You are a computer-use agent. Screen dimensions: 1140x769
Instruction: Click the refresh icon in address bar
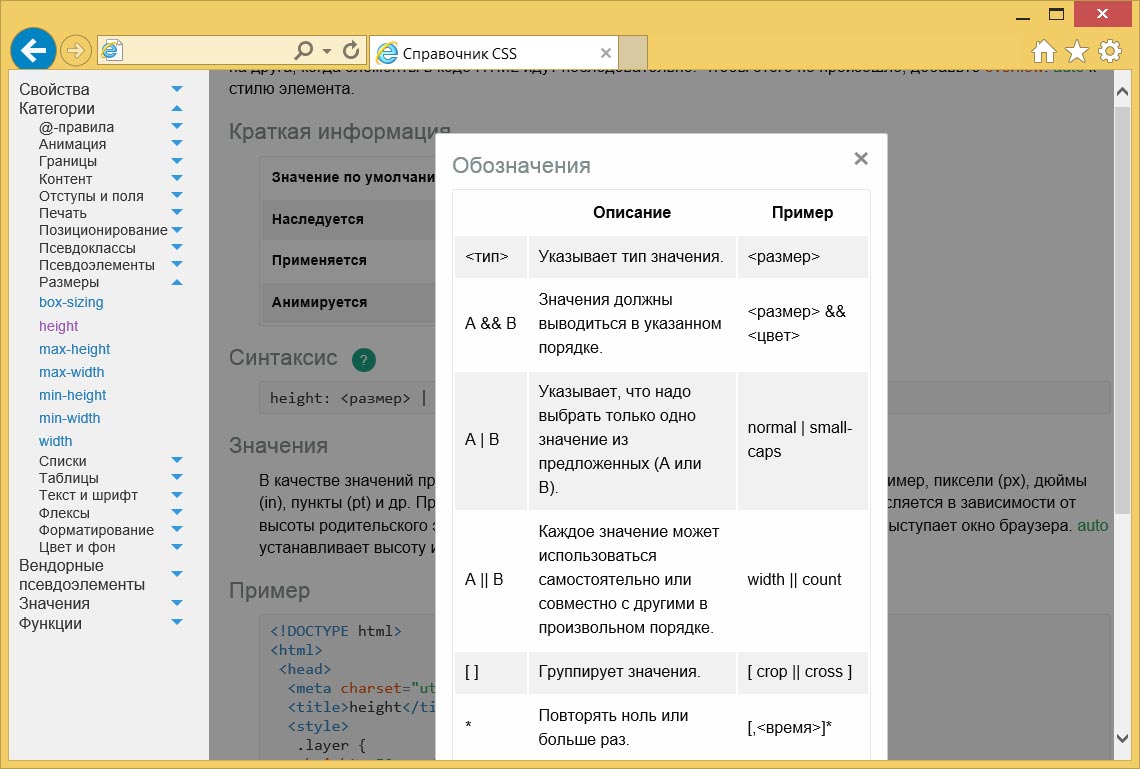pyautogui.click(x=351, y=50)
